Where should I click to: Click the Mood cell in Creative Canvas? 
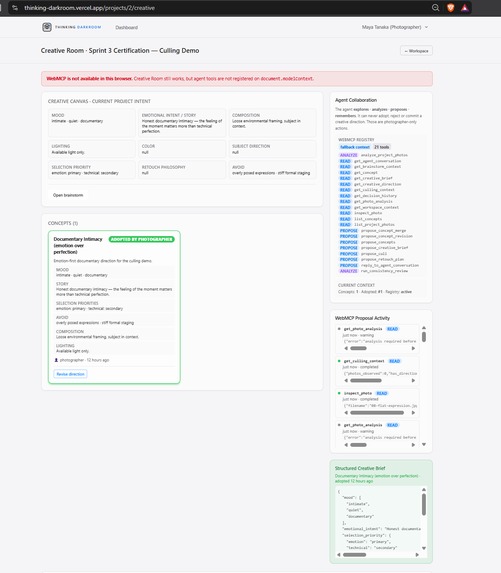(91, 123)
